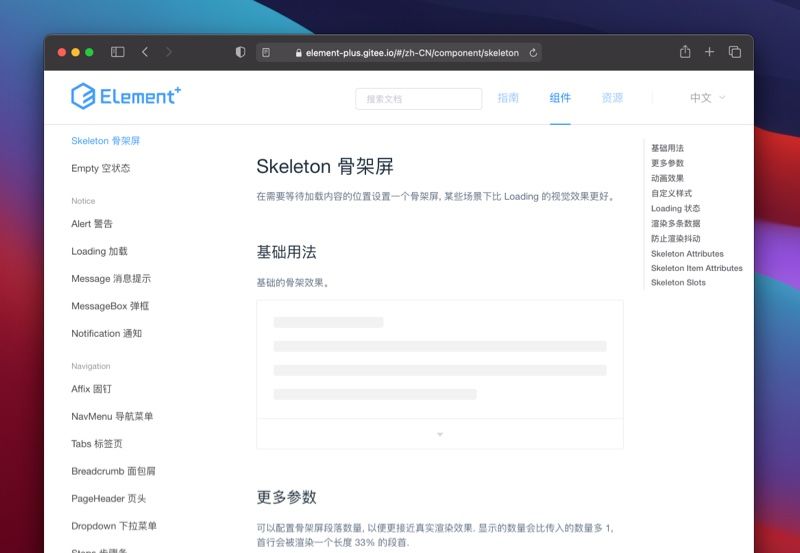Click the 更多参数 section heading
The width and height of the screenshot is (800, 553).
tap(286, 497)
